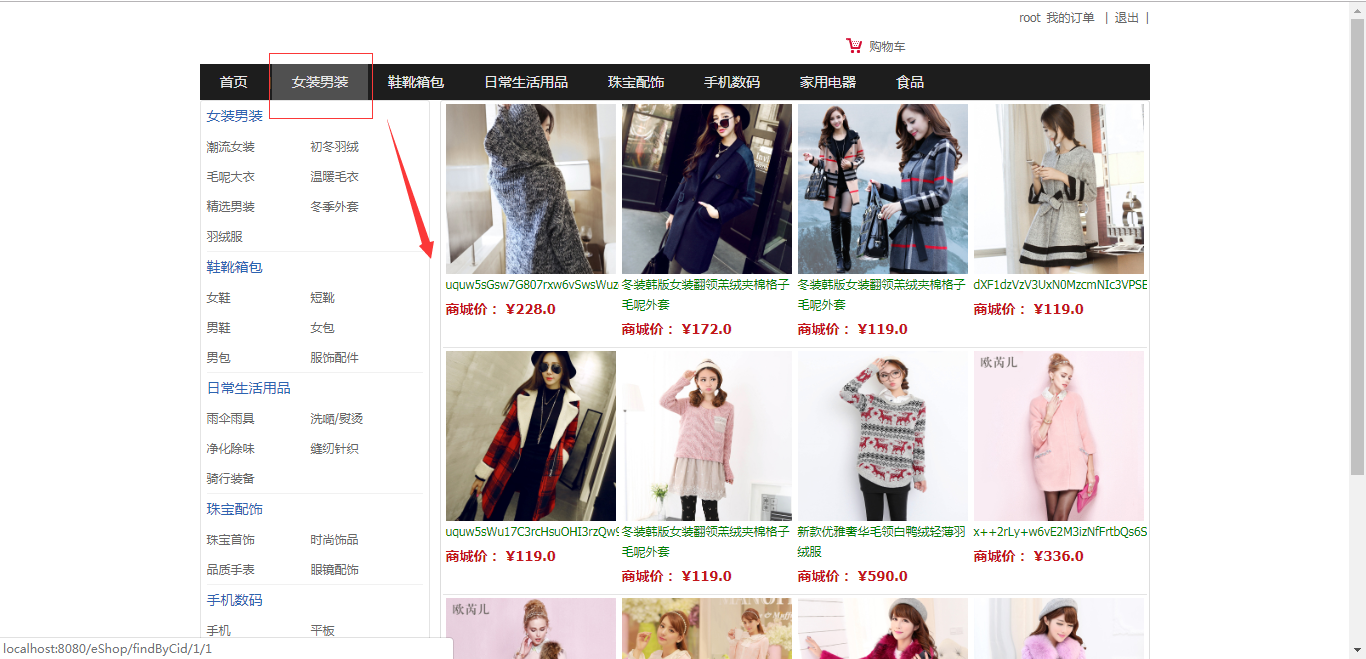Click the 珠宝配饰 sidebar heading
This screenshot has width=1366, height=659.
click(235, 509)
